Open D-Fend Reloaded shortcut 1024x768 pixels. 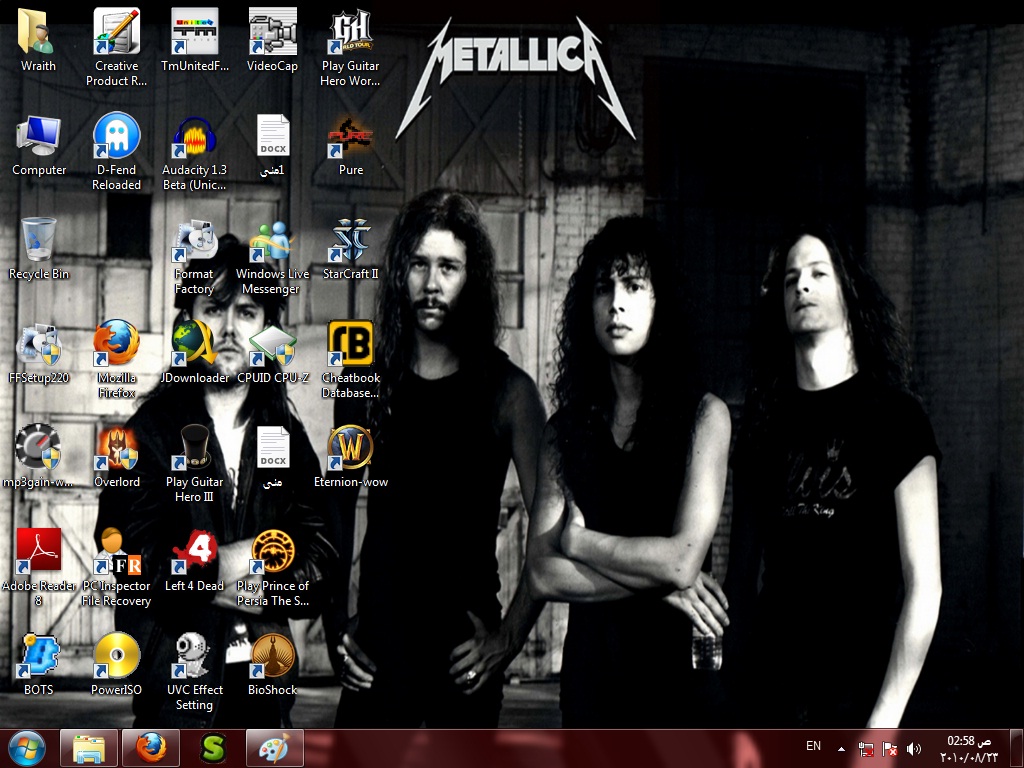116,138
